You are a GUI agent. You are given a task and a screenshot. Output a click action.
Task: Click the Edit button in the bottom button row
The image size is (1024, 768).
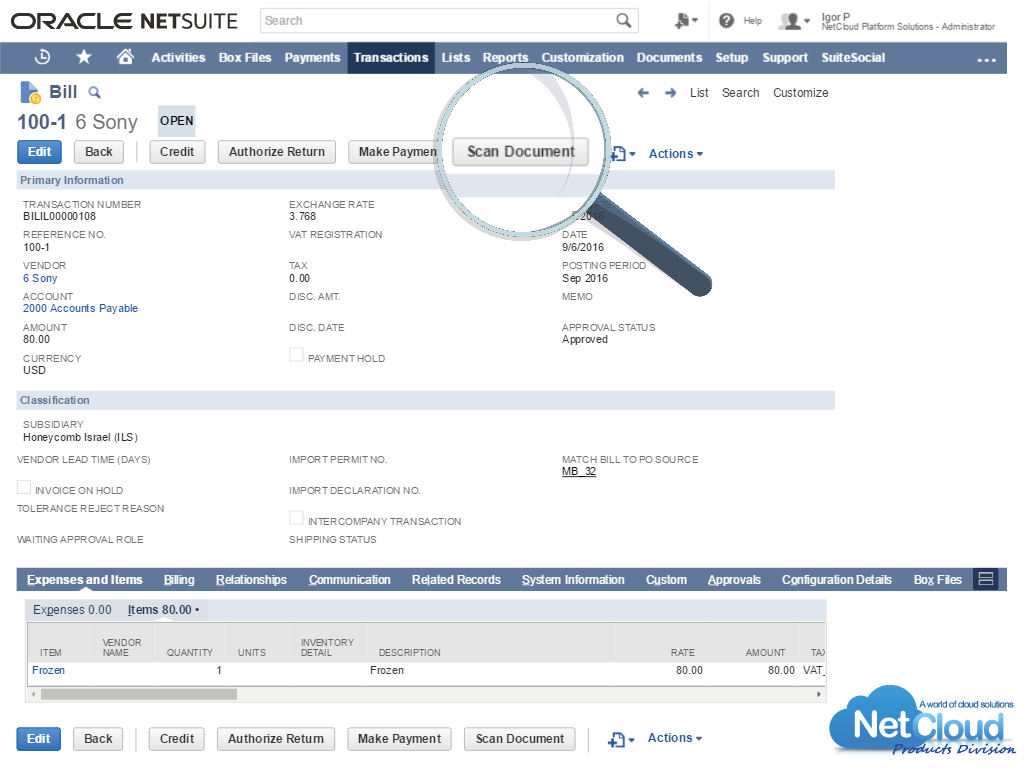pos(39,739)
